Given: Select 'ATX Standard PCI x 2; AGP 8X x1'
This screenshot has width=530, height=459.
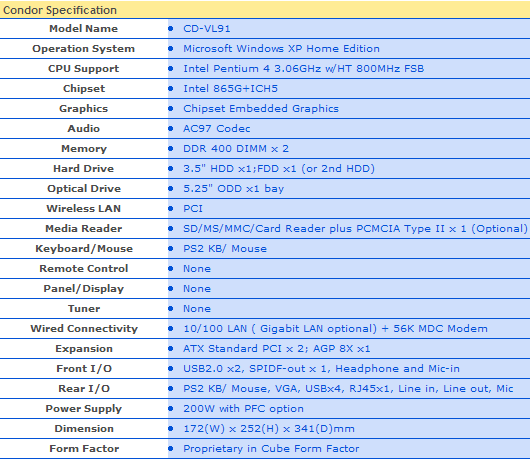Looking at the screenshot, I should pos(276,348).
